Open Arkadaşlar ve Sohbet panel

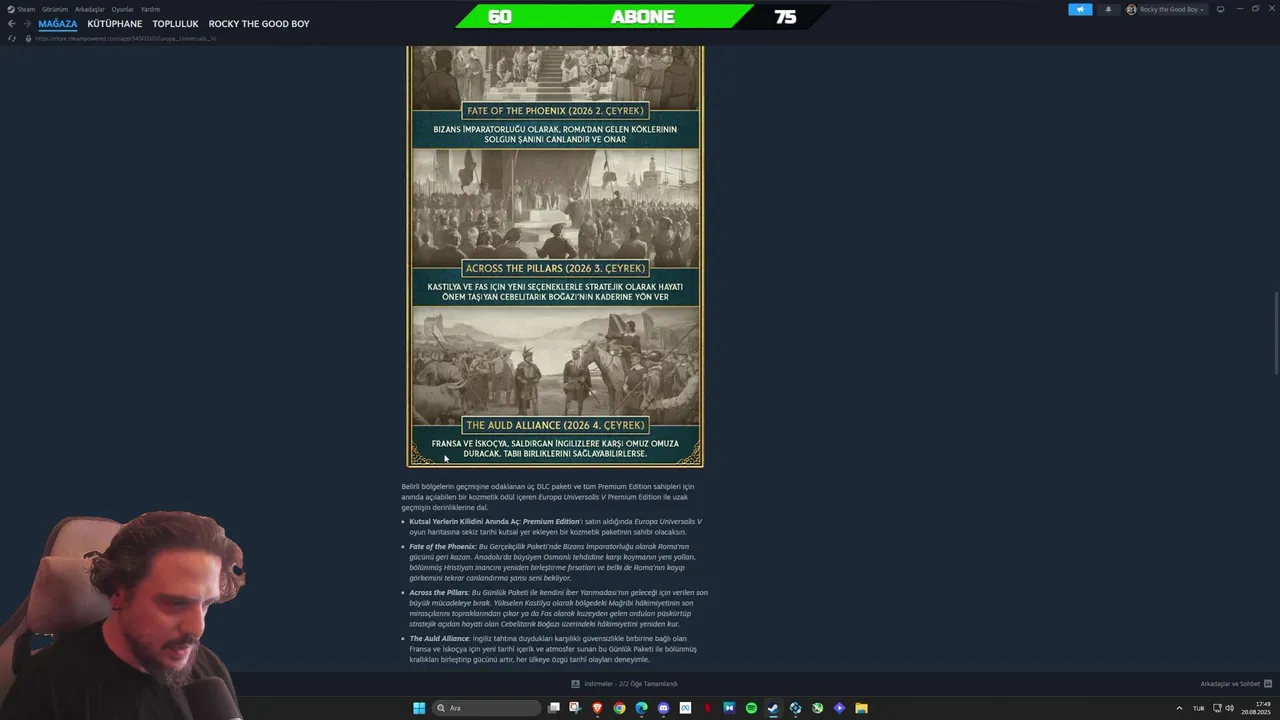(x=1230, y=684)
